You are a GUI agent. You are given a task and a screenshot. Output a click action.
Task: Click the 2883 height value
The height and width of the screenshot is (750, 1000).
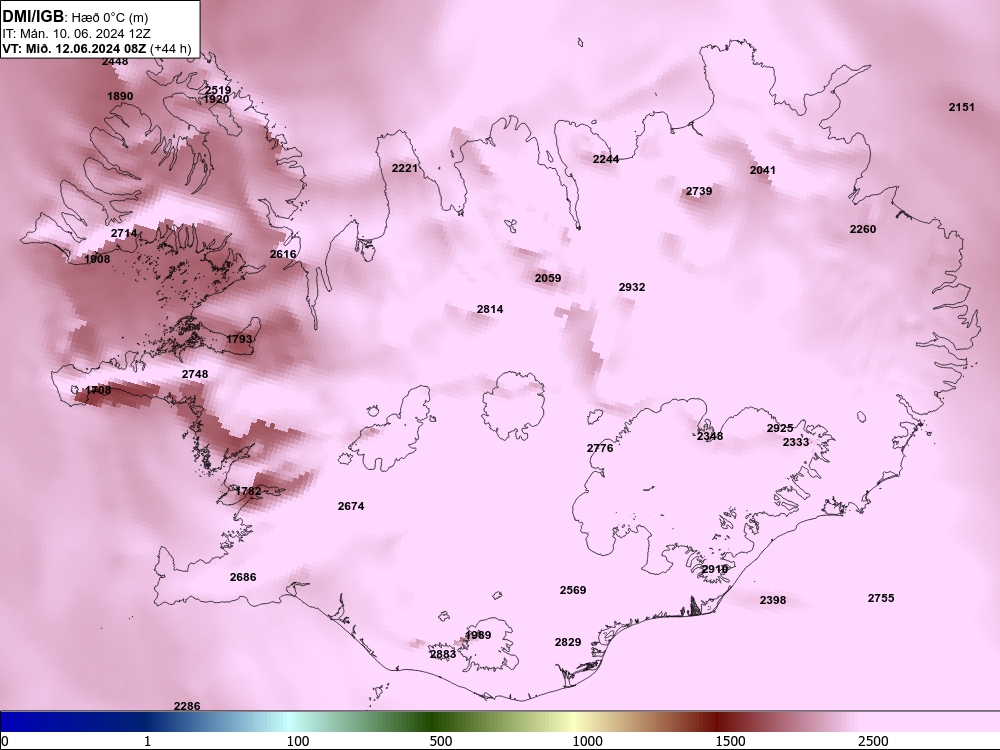pos(443,654)
